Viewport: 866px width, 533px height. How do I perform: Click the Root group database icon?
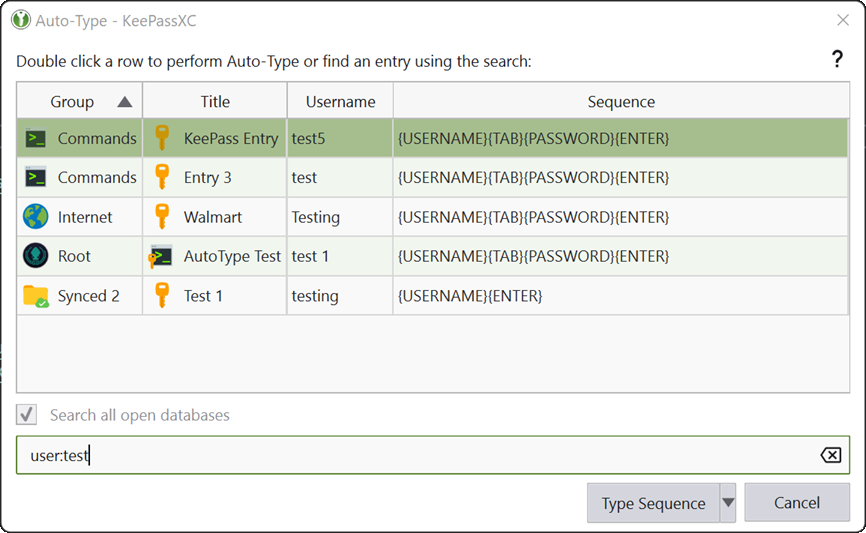pos(36,256)
